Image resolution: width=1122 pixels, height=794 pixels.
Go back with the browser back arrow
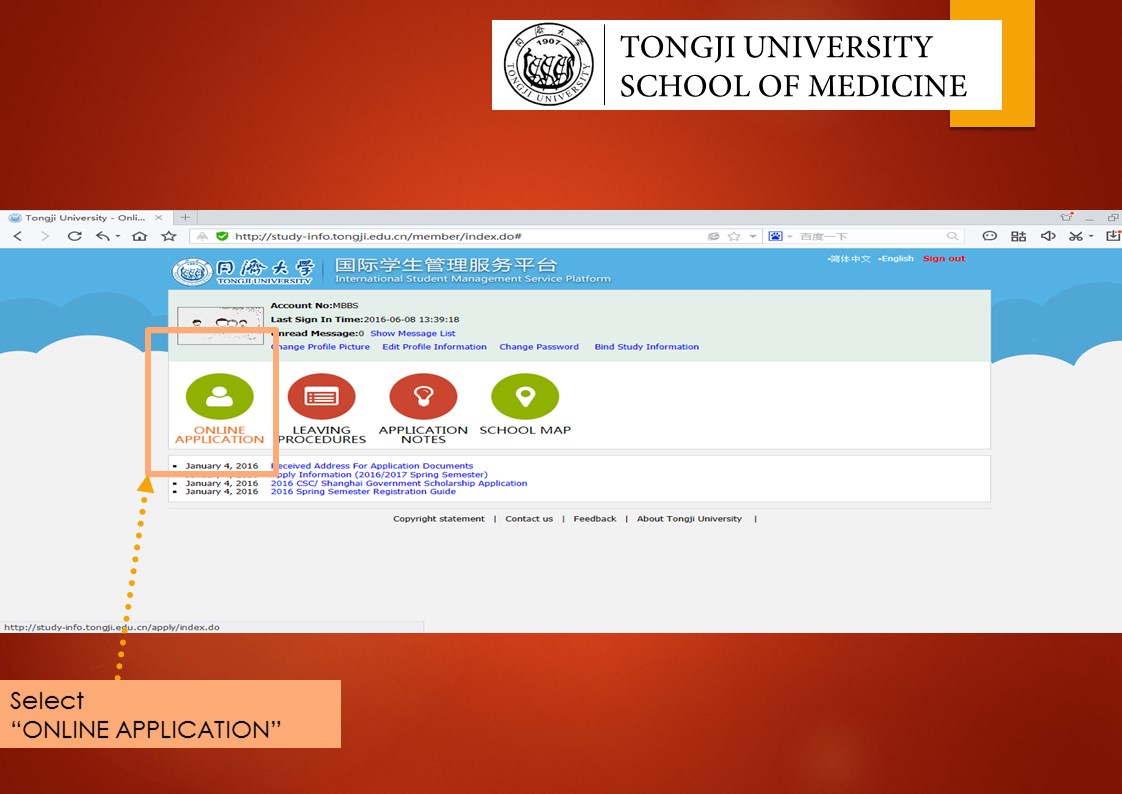pyautogui.click(x=18, y=236)
